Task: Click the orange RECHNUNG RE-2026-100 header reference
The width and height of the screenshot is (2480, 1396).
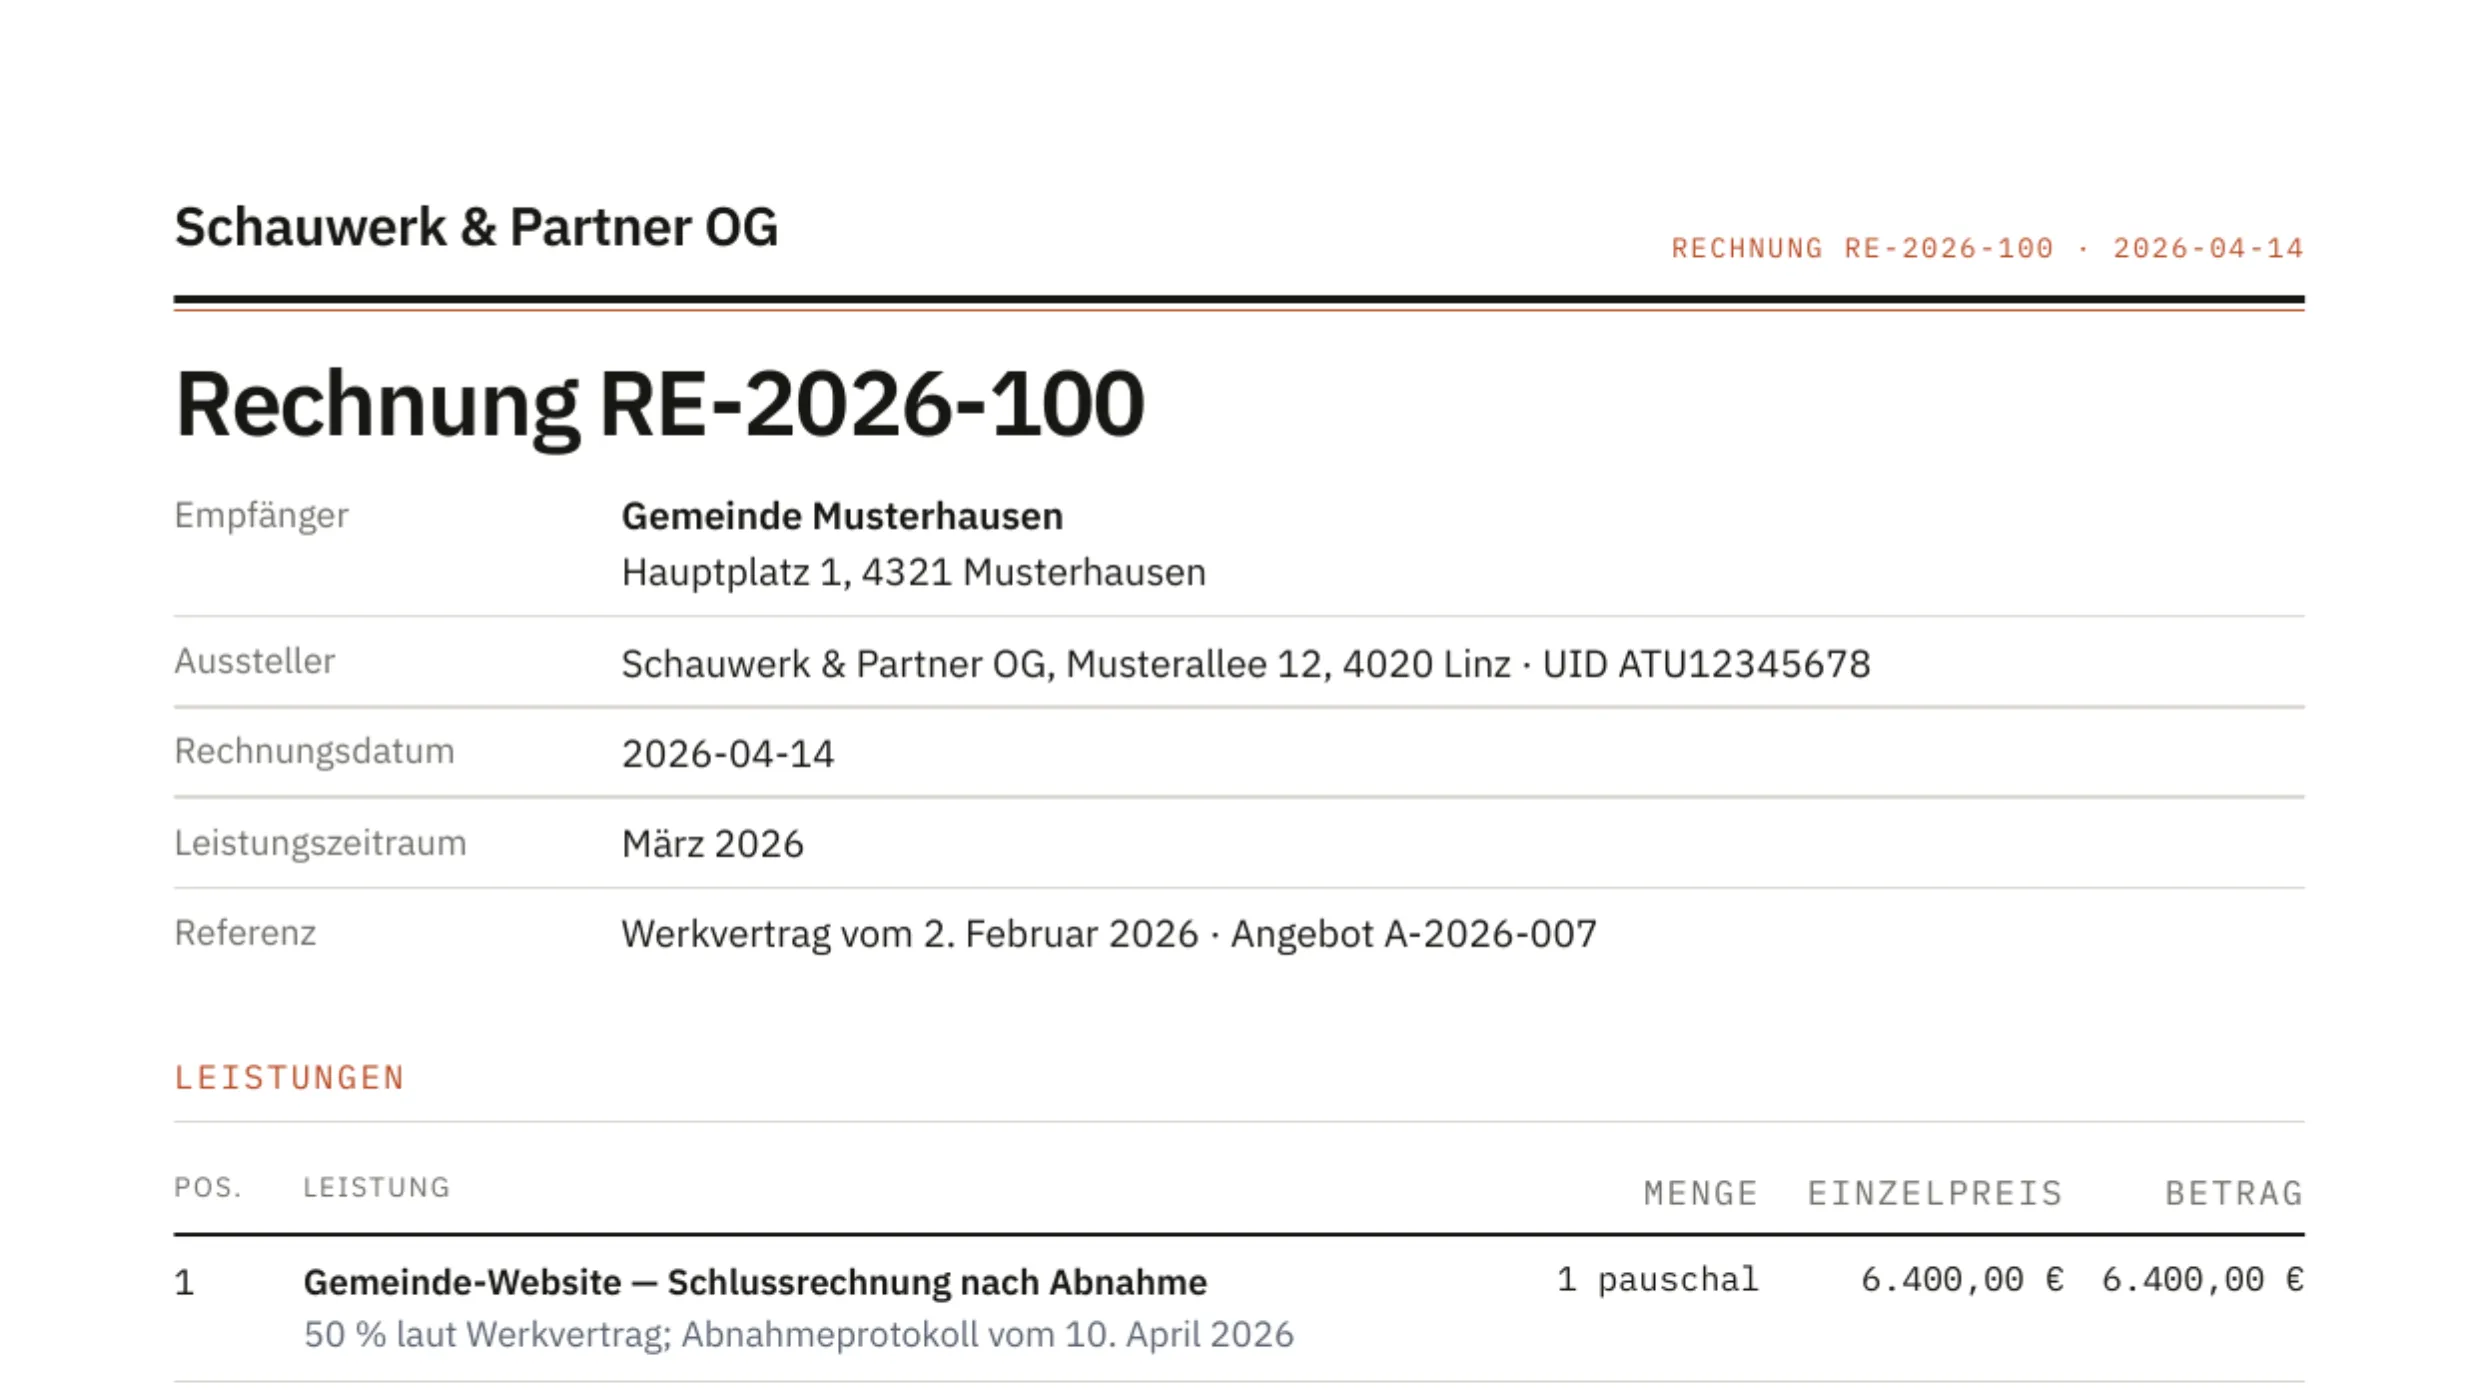Action: click(x=1862, y=248)
